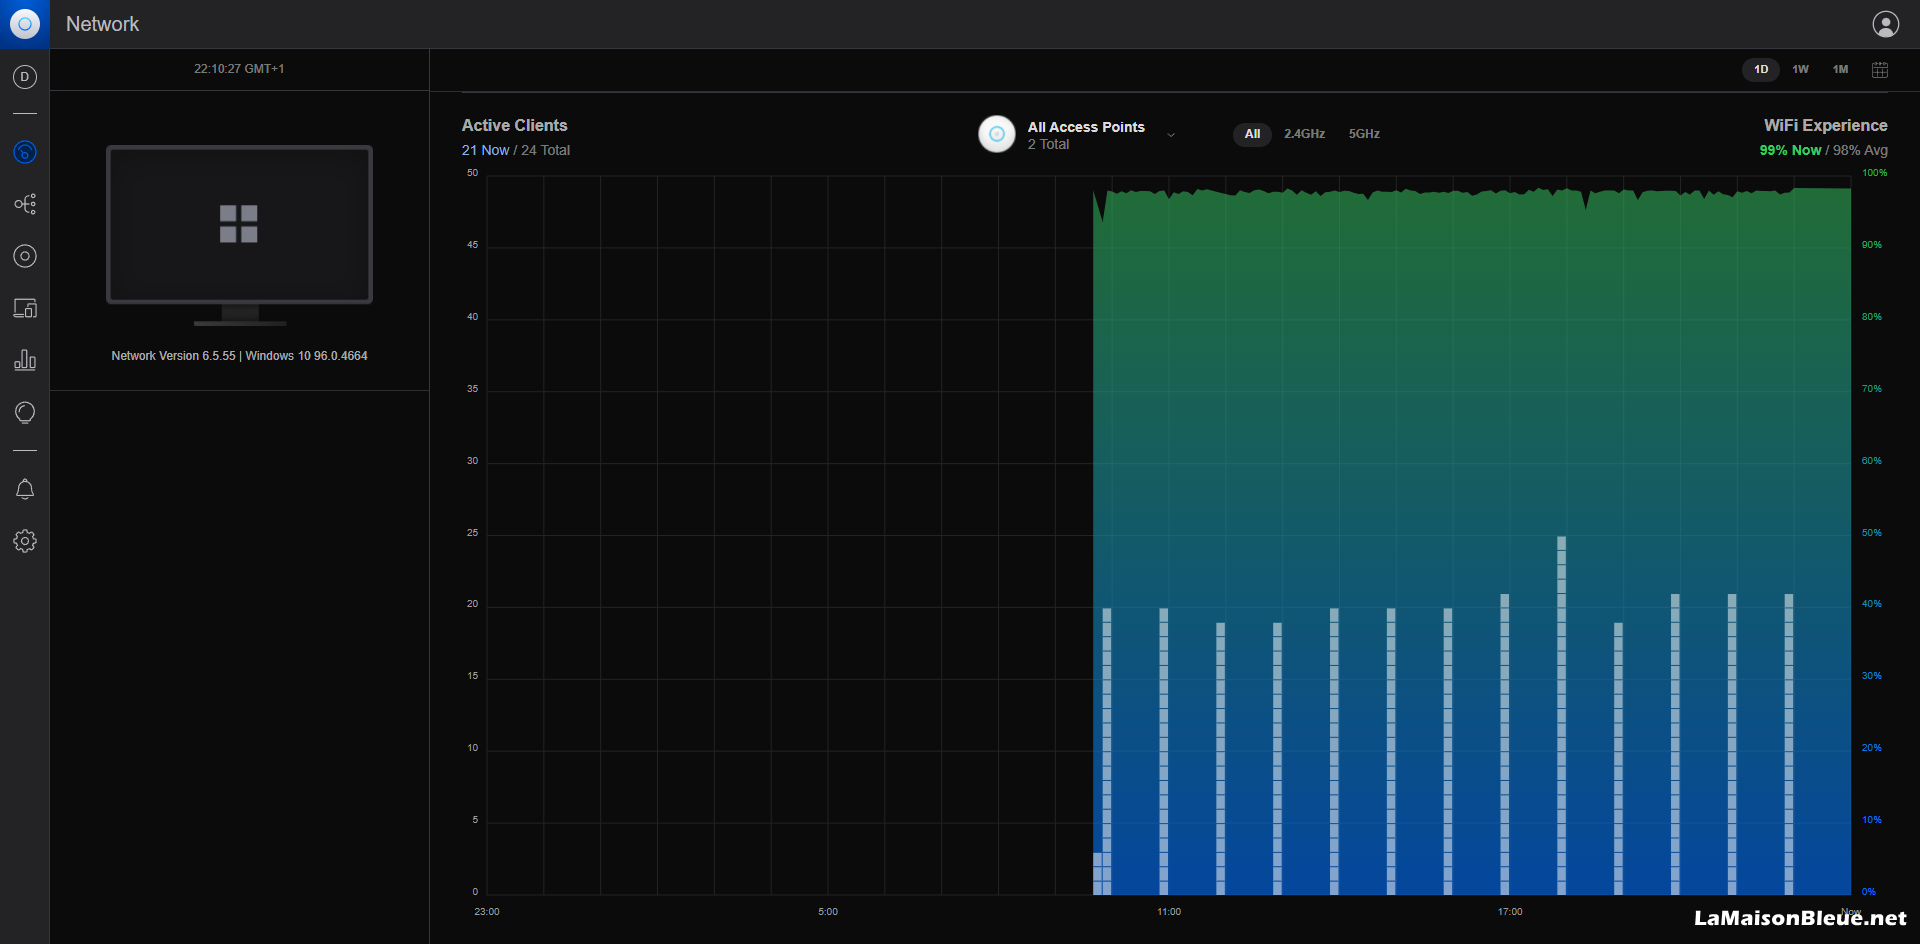This screenshot has width=1920, height=944.
Task: Open the user account profile icon
Action: click(x=1885, y=24)
